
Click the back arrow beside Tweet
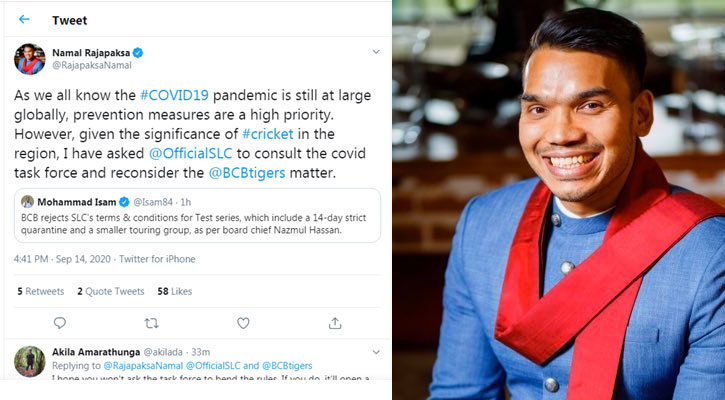[x=24, y=19]
